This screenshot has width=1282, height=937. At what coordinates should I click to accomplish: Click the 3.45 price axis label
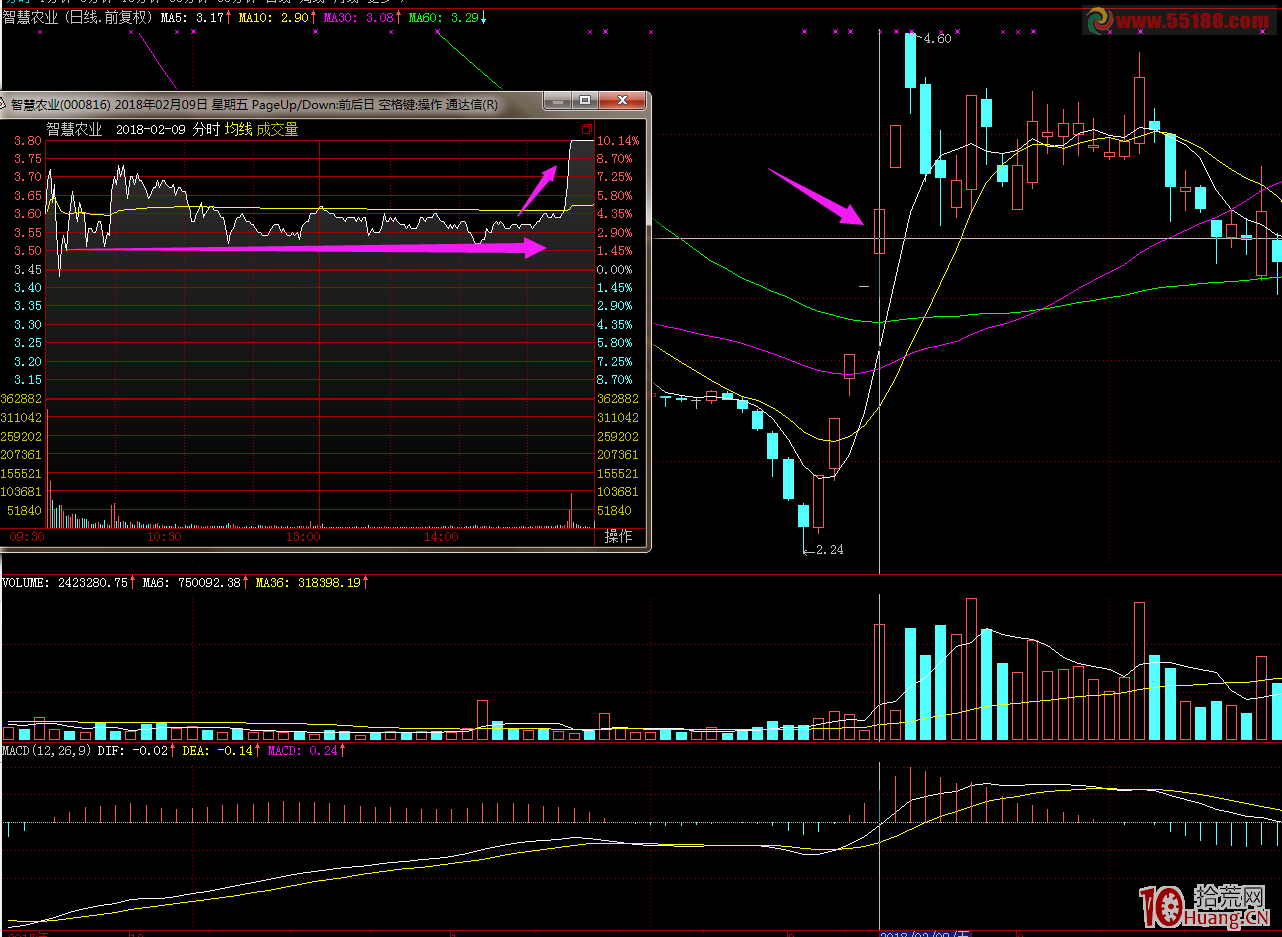pos(28,270)
